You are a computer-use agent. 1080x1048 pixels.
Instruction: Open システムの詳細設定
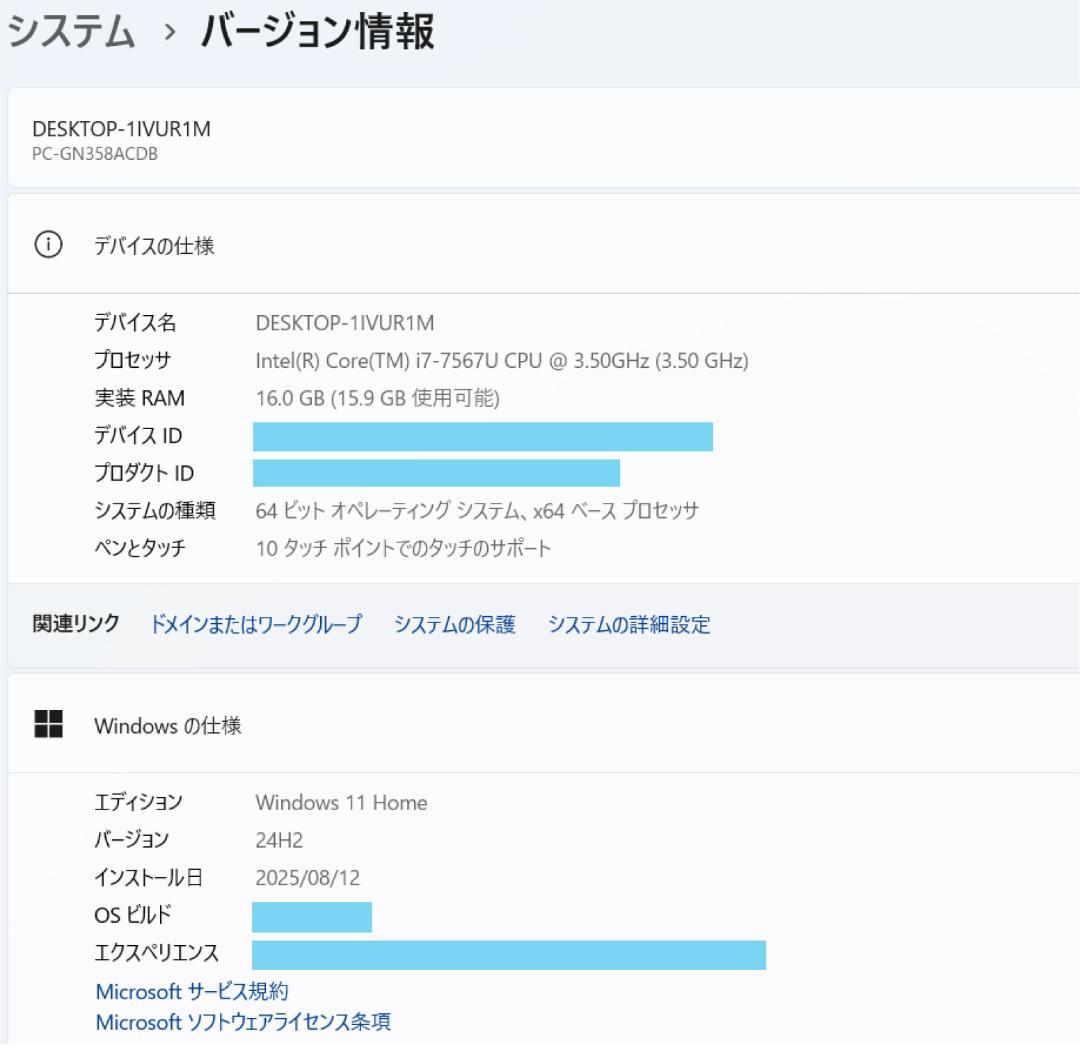[629, 624]
